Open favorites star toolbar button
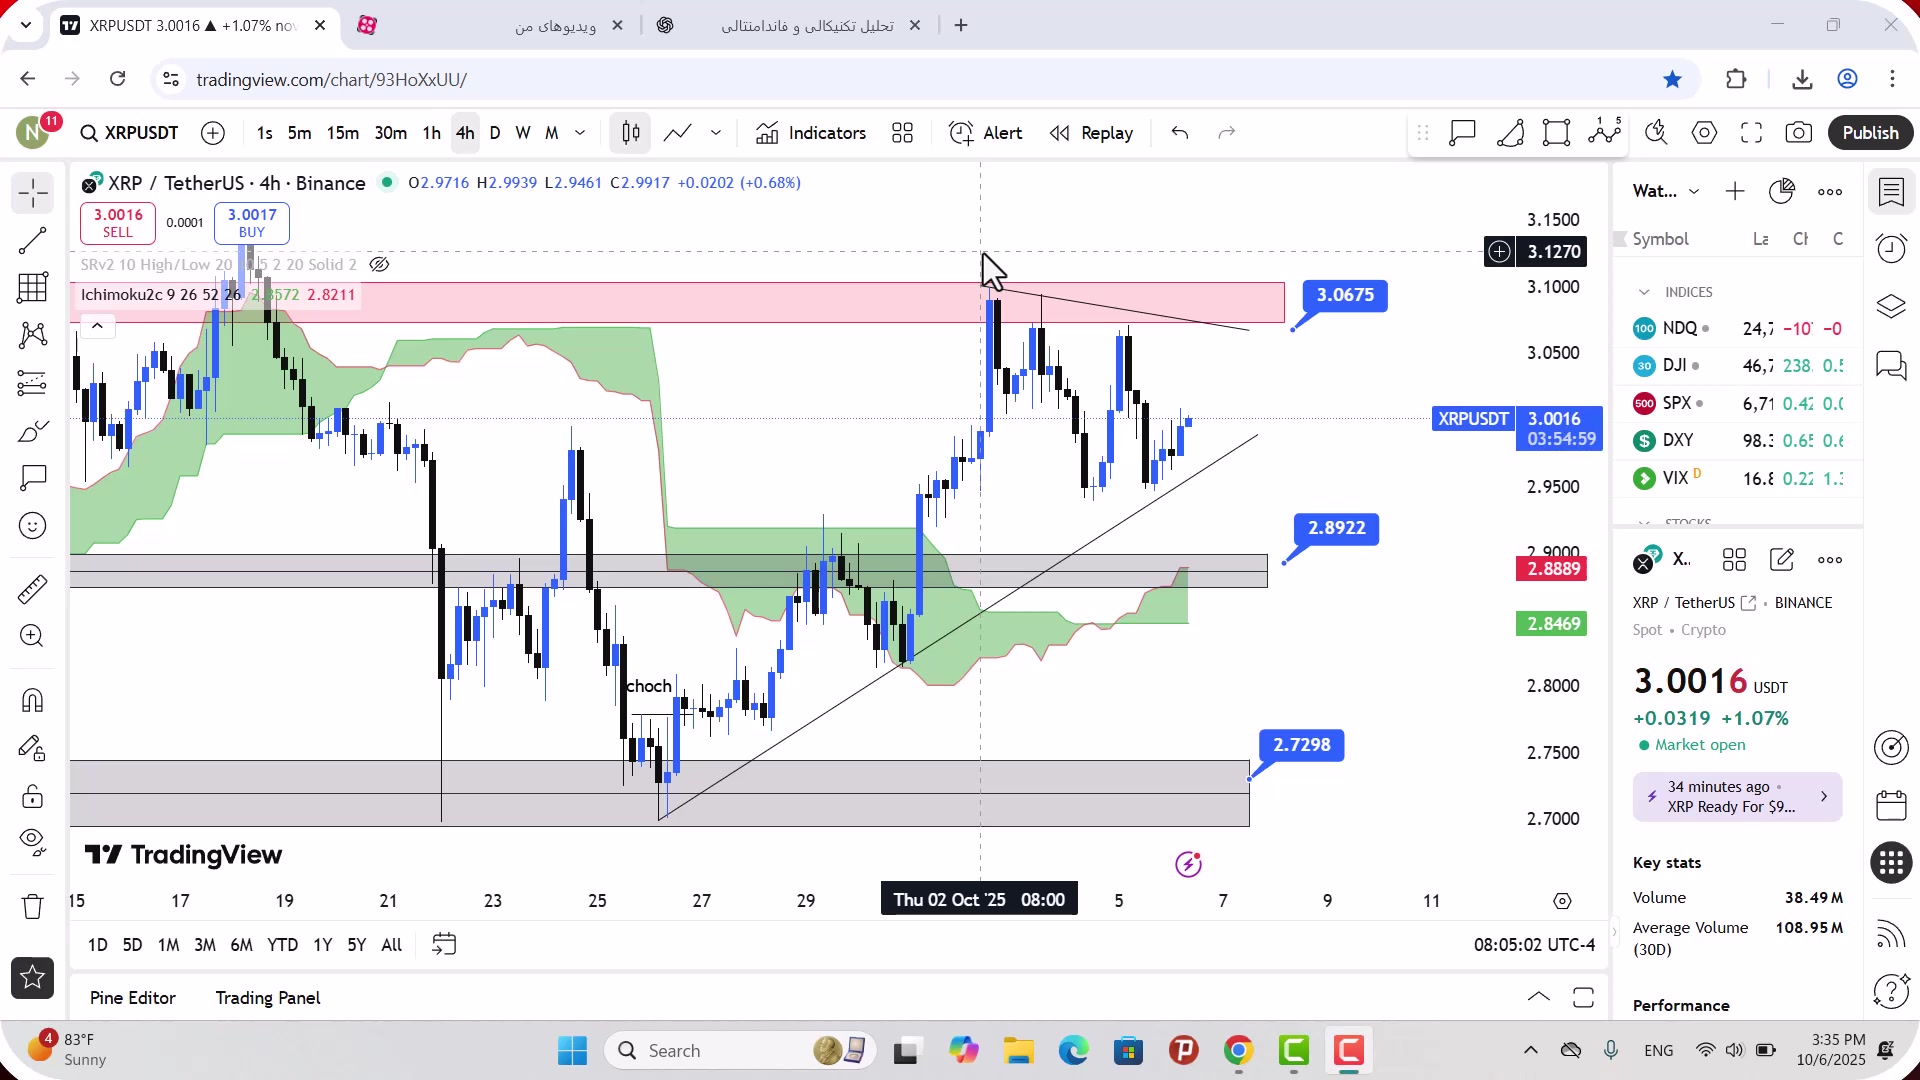The image size is (1920, 1080). click(33, 978)
